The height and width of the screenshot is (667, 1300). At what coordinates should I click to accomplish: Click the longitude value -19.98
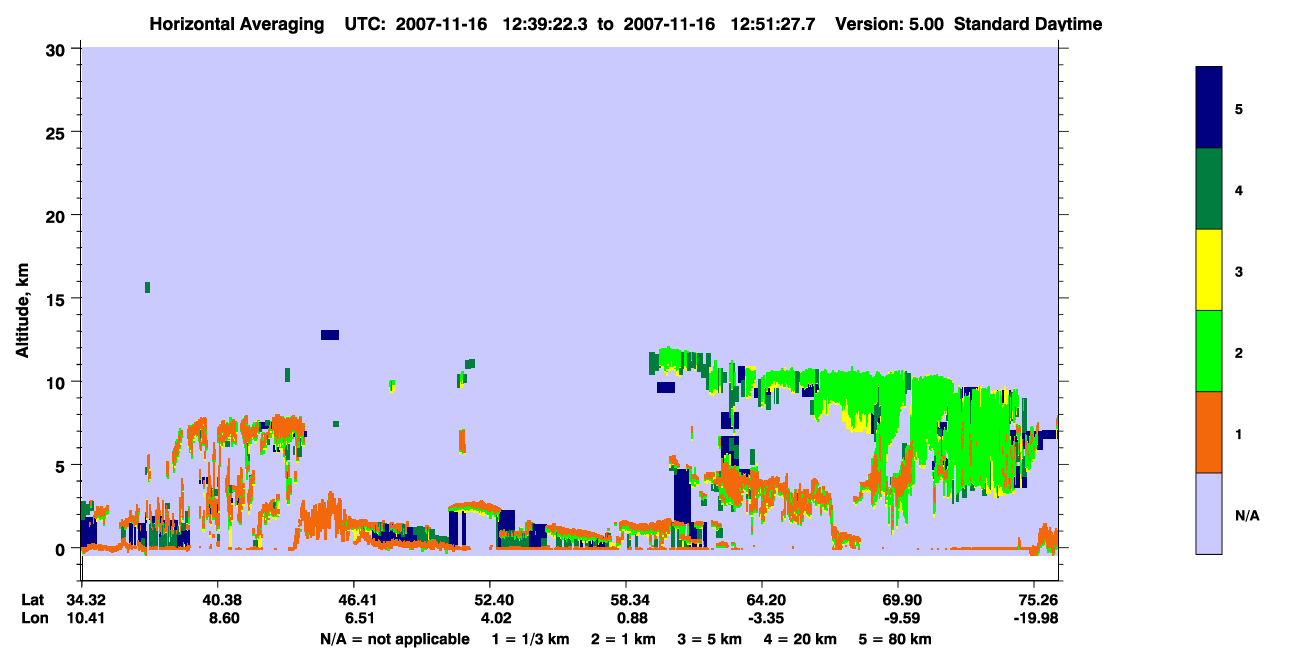pyautogui.click(x=1034, y=619)
